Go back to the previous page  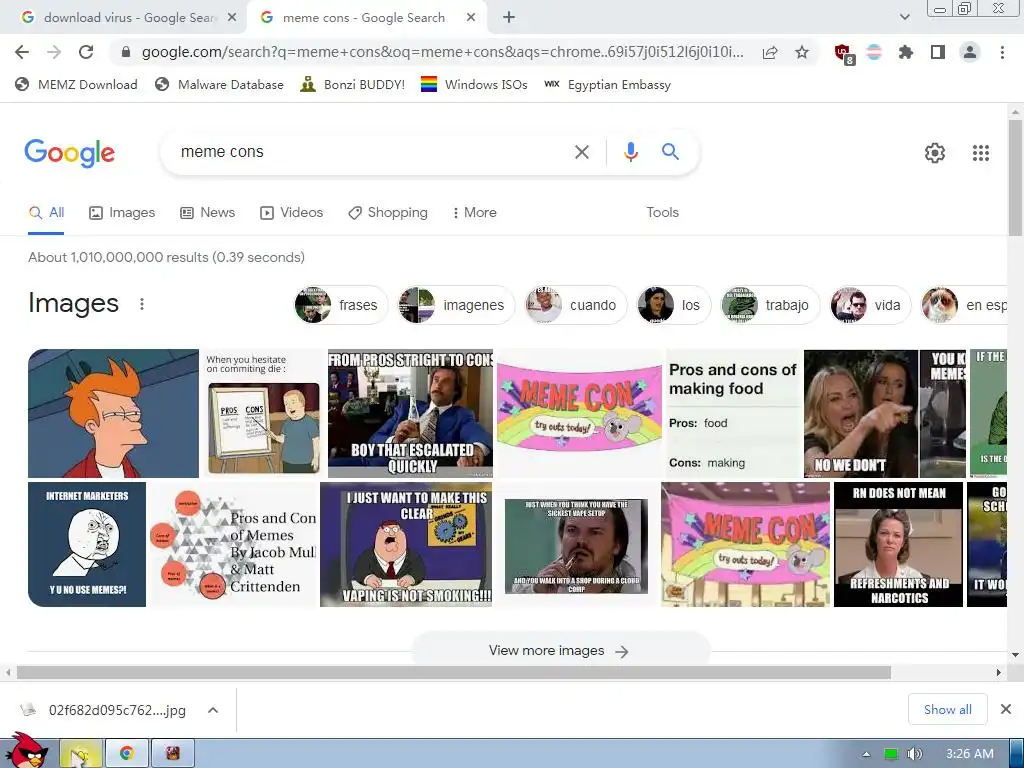click(22, 52)
